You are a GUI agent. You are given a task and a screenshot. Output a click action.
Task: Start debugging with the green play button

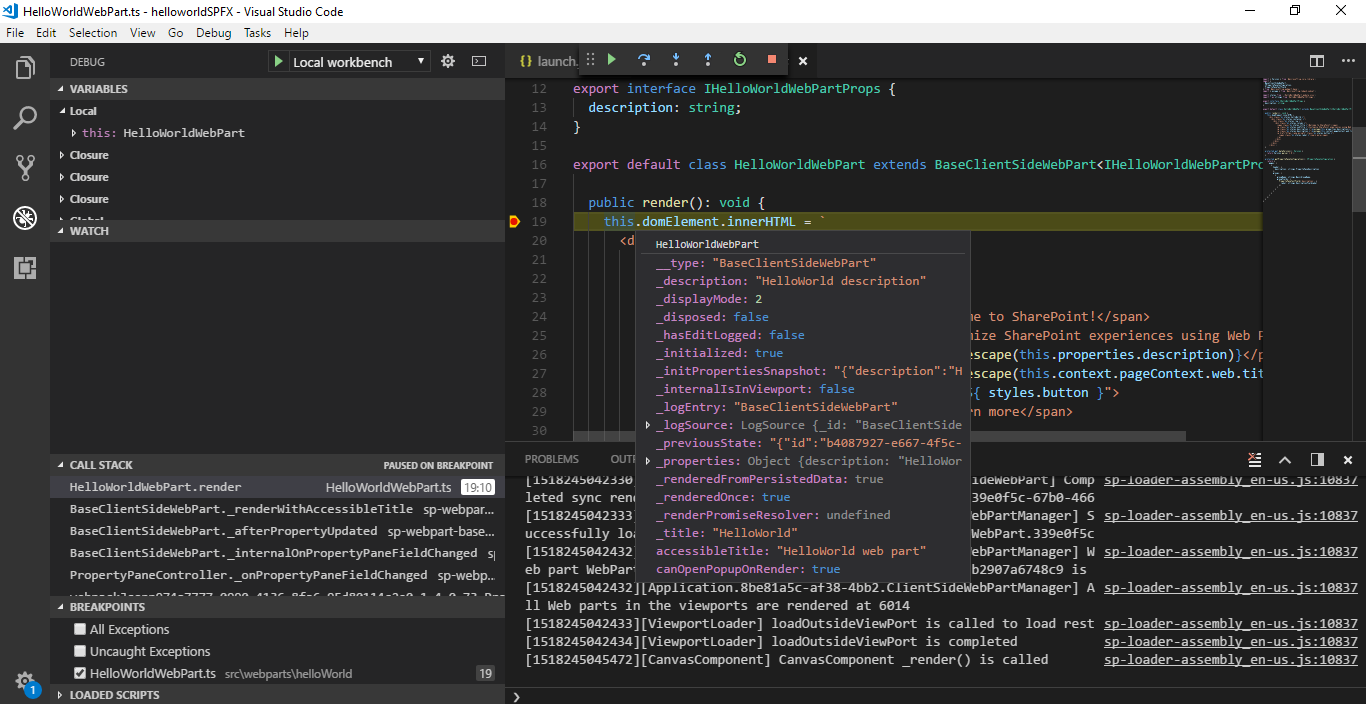point(278,62)
